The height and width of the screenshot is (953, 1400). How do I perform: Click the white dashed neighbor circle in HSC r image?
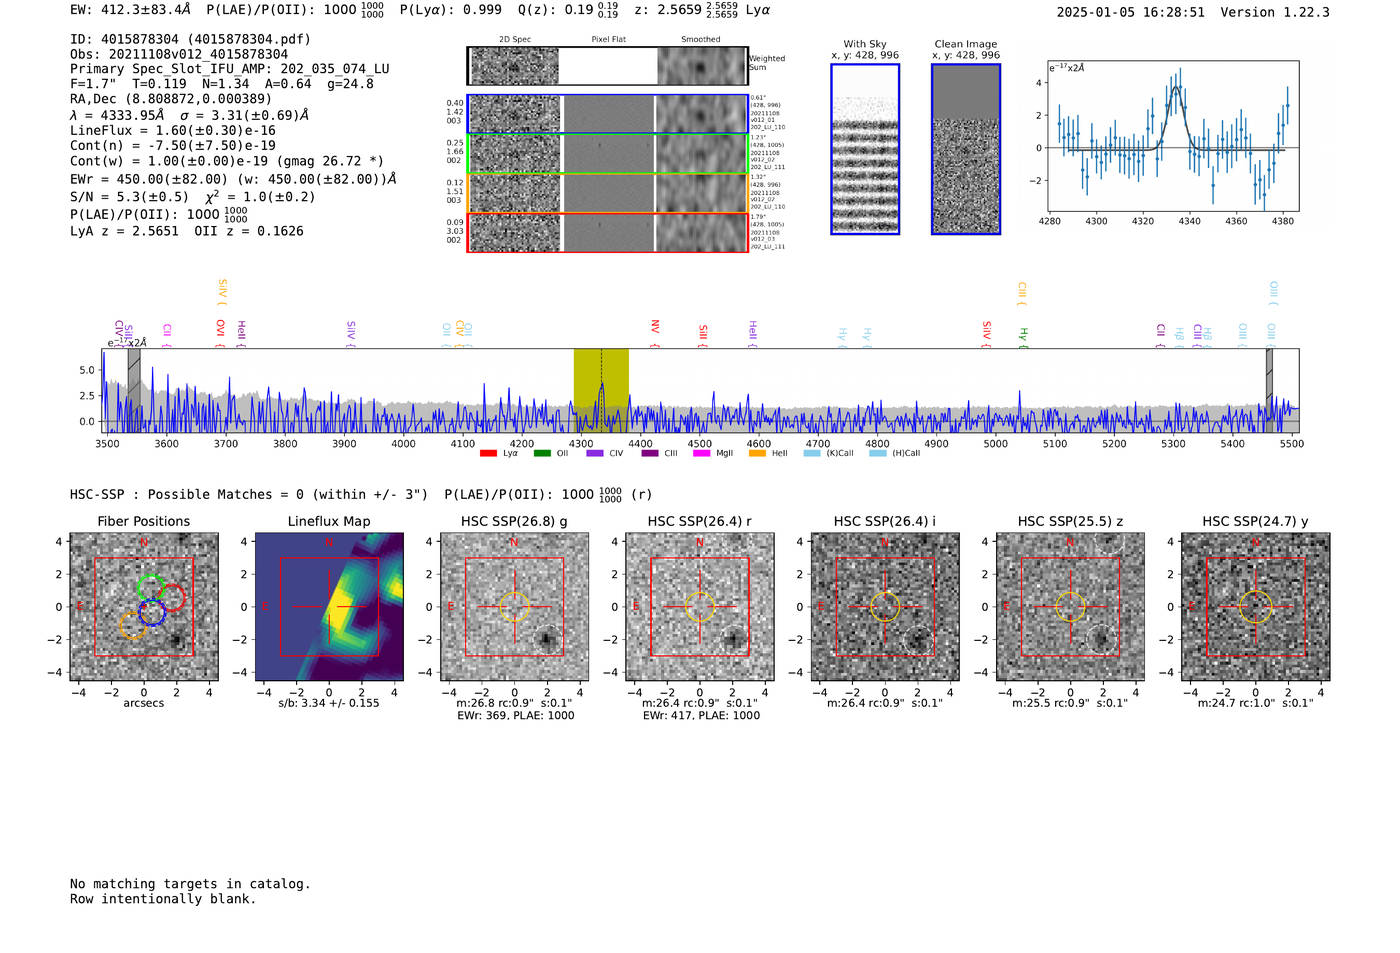click(x=733, y=639)
